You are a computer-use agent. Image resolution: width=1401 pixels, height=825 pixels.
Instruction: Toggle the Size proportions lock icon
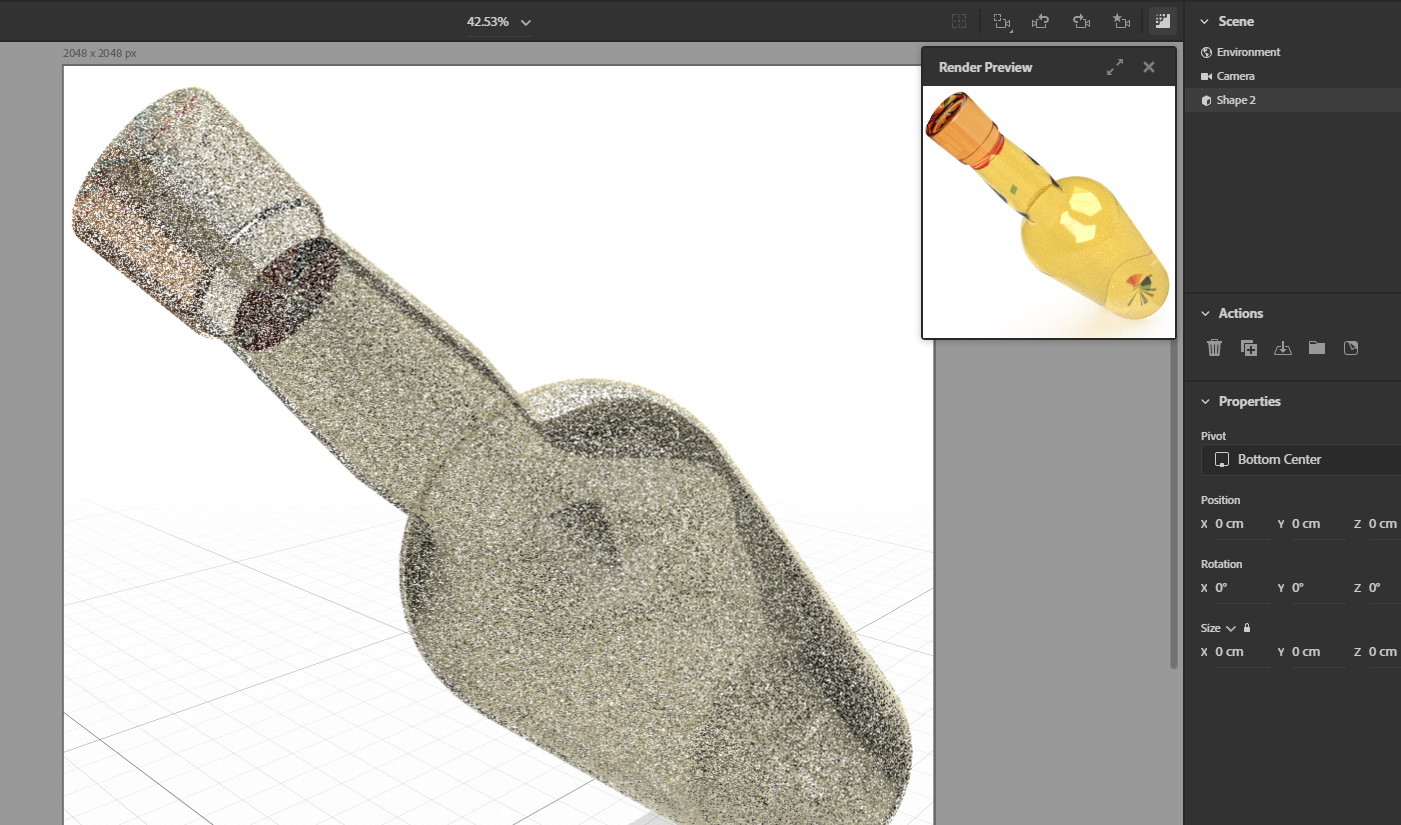1247,628
